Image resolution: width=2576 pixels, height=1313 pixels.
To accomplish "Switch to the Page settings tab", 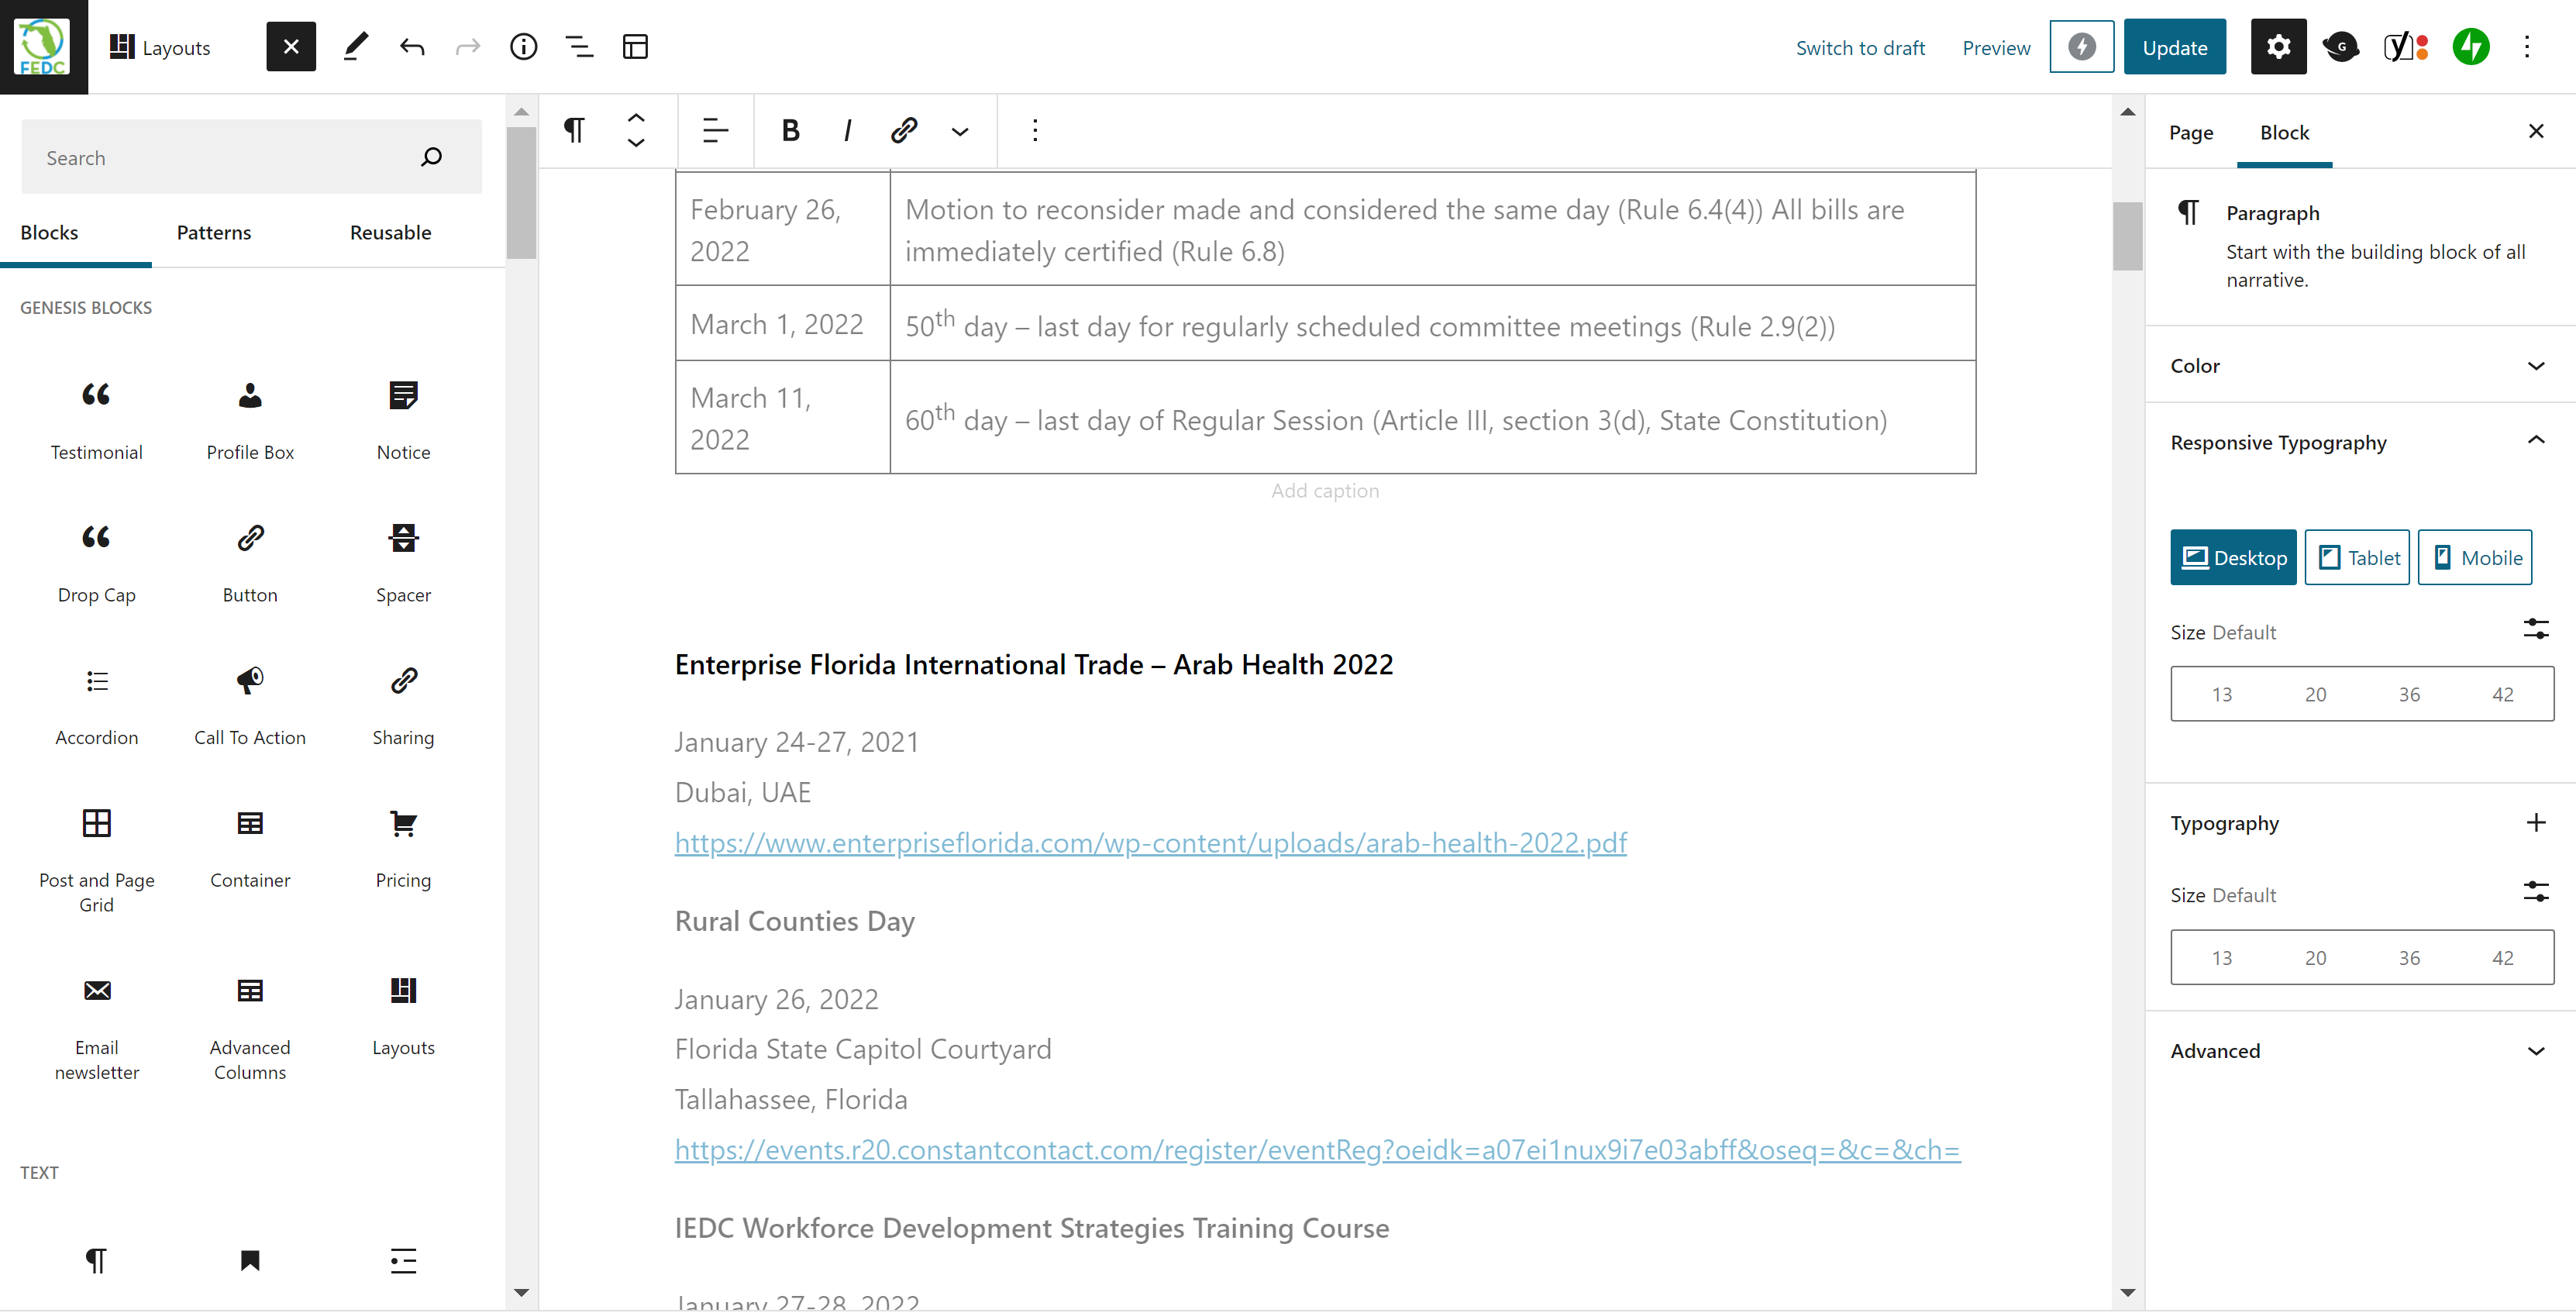I will pyautogui.click(x=2191, y=132).
